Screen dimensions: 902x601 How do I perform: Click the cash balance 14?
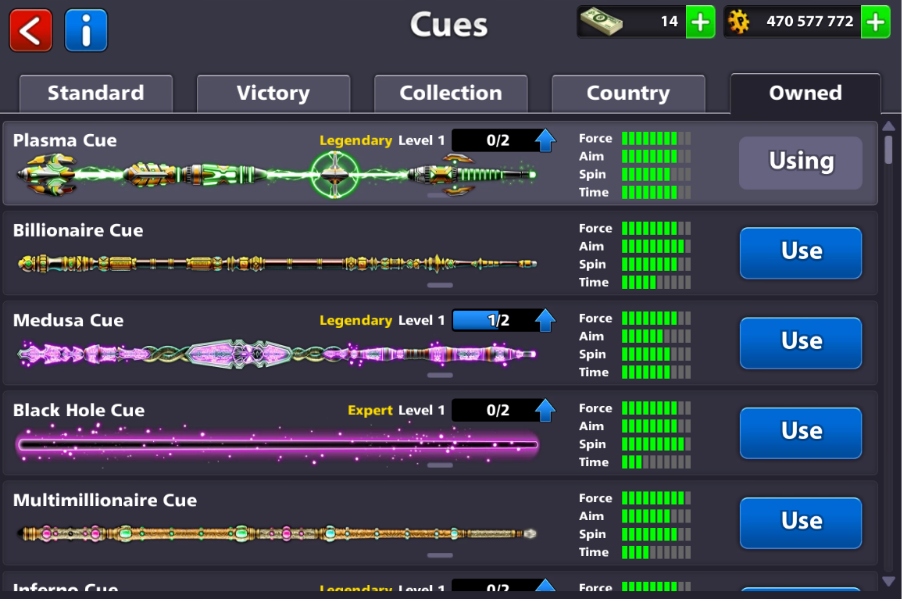(x=670, y=22)
